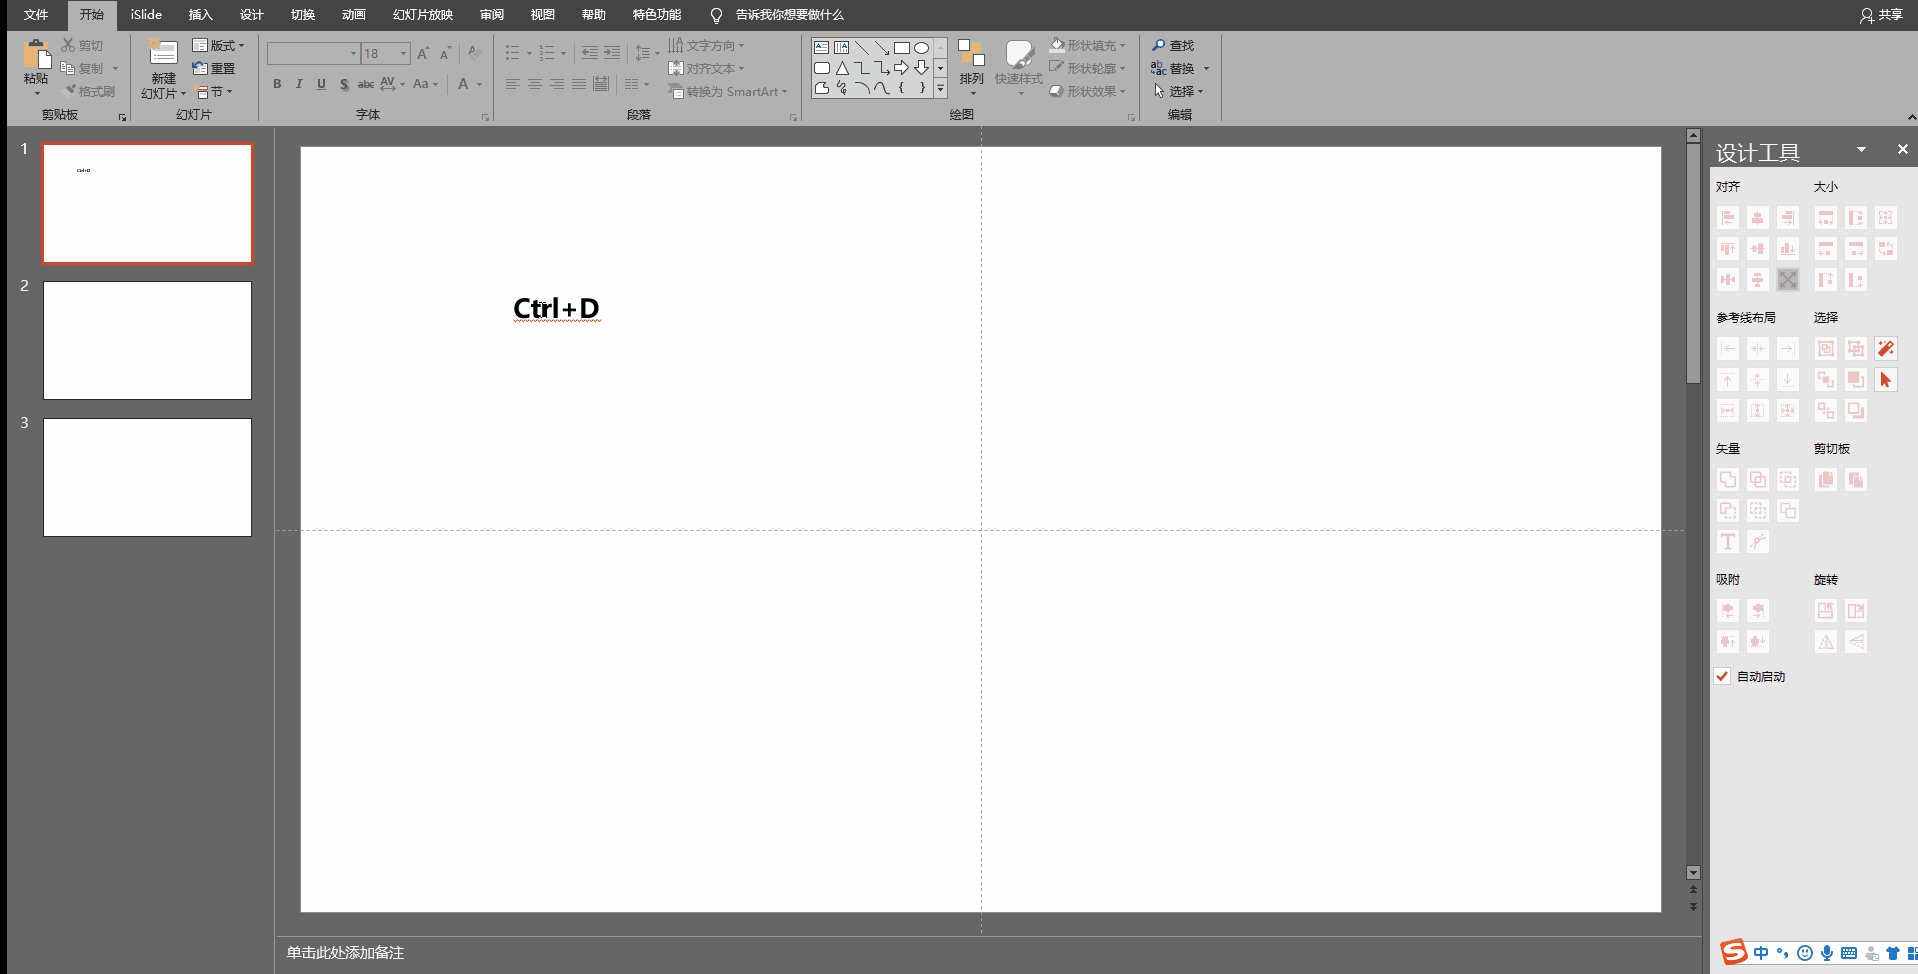The width and height of the screenshot is (1918, 974).
Task: Select the oval shape in drawing gallery
Action: pos(921,48)
